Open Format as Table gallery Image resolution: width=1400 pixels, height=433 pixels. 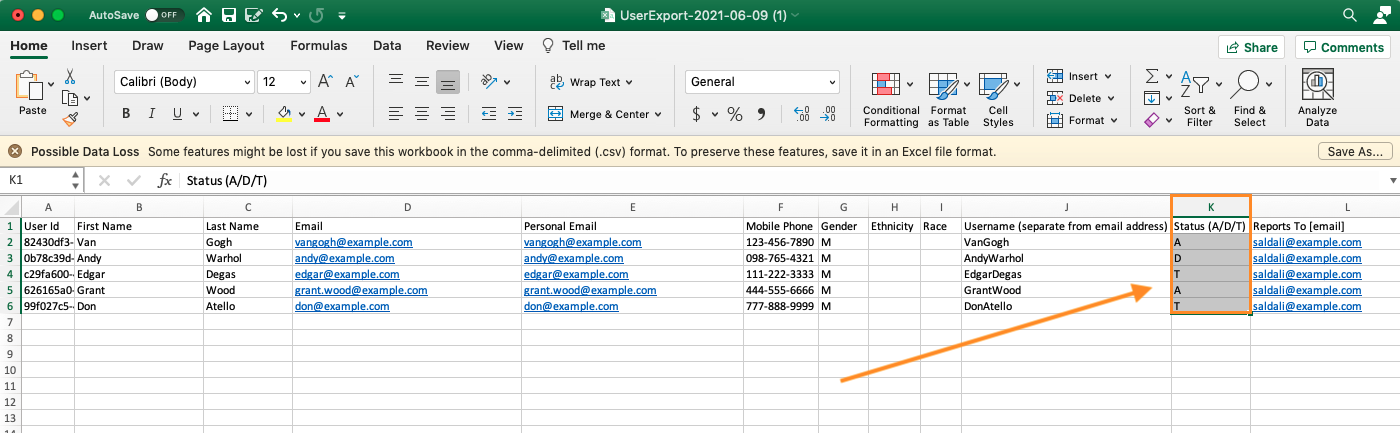click(x=948, y=99)
